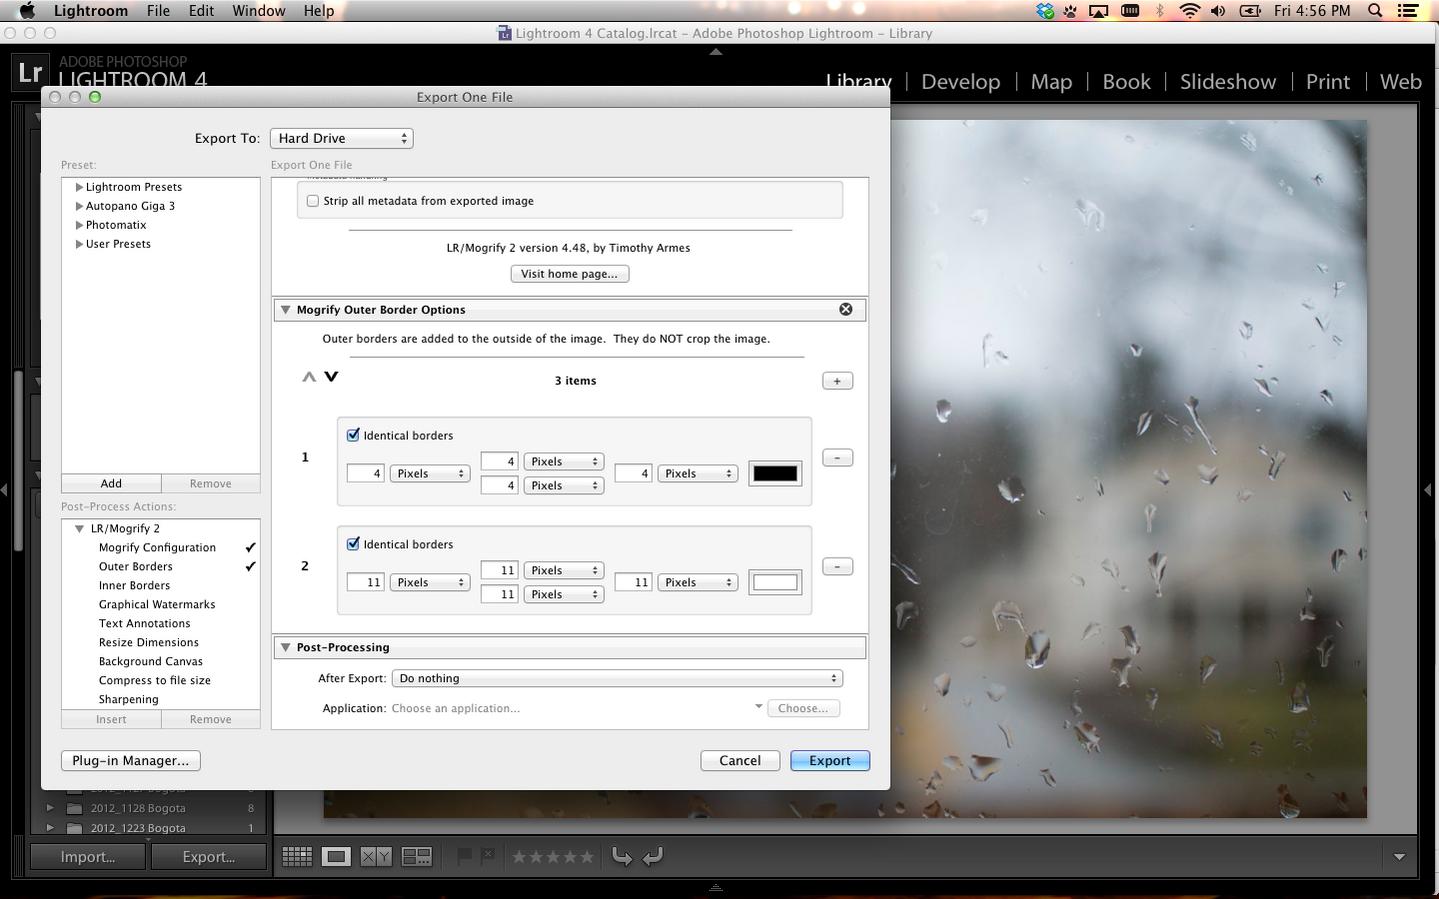This screenshot has height=899, width=1439.
Task: Expand the Lightroom Presets tree item
Action: point(79,187)
